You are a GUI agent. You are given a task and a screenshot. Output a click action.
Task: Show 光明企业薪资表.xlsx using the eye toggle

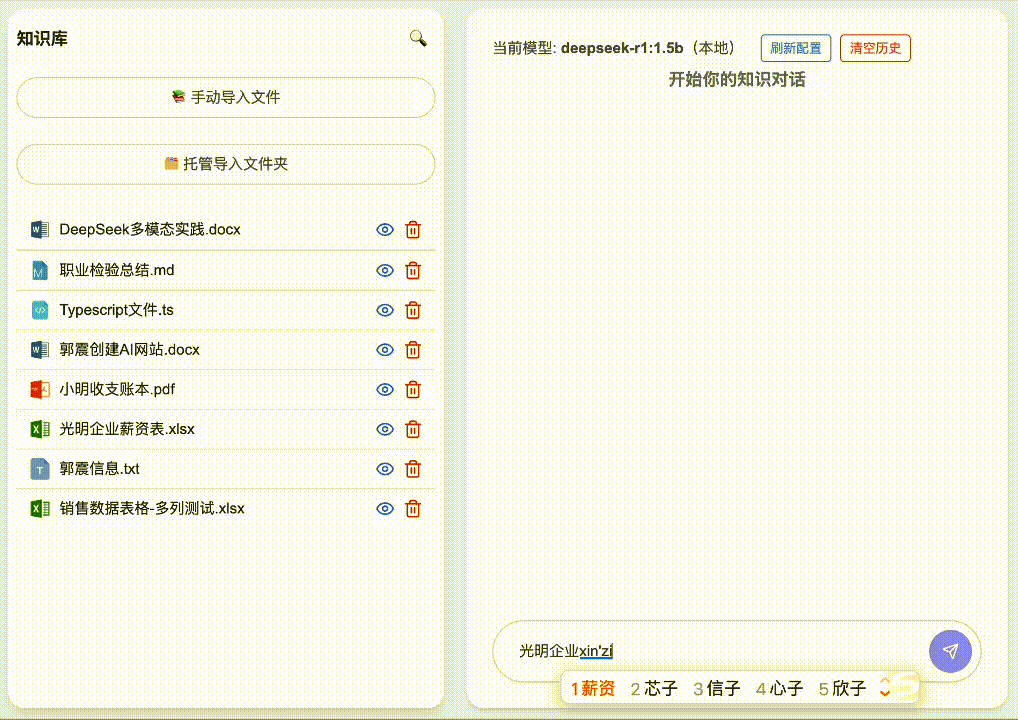click(384, 429)
